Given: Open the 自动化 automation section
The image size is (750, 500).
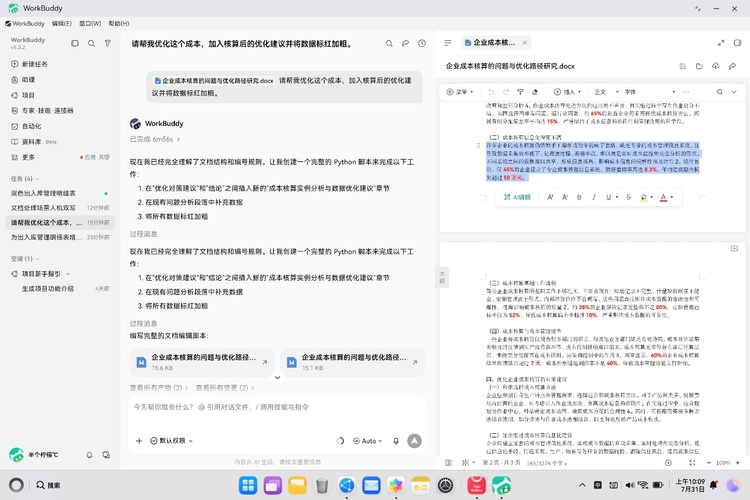Looking at the screenshot, I should (26, 126).
